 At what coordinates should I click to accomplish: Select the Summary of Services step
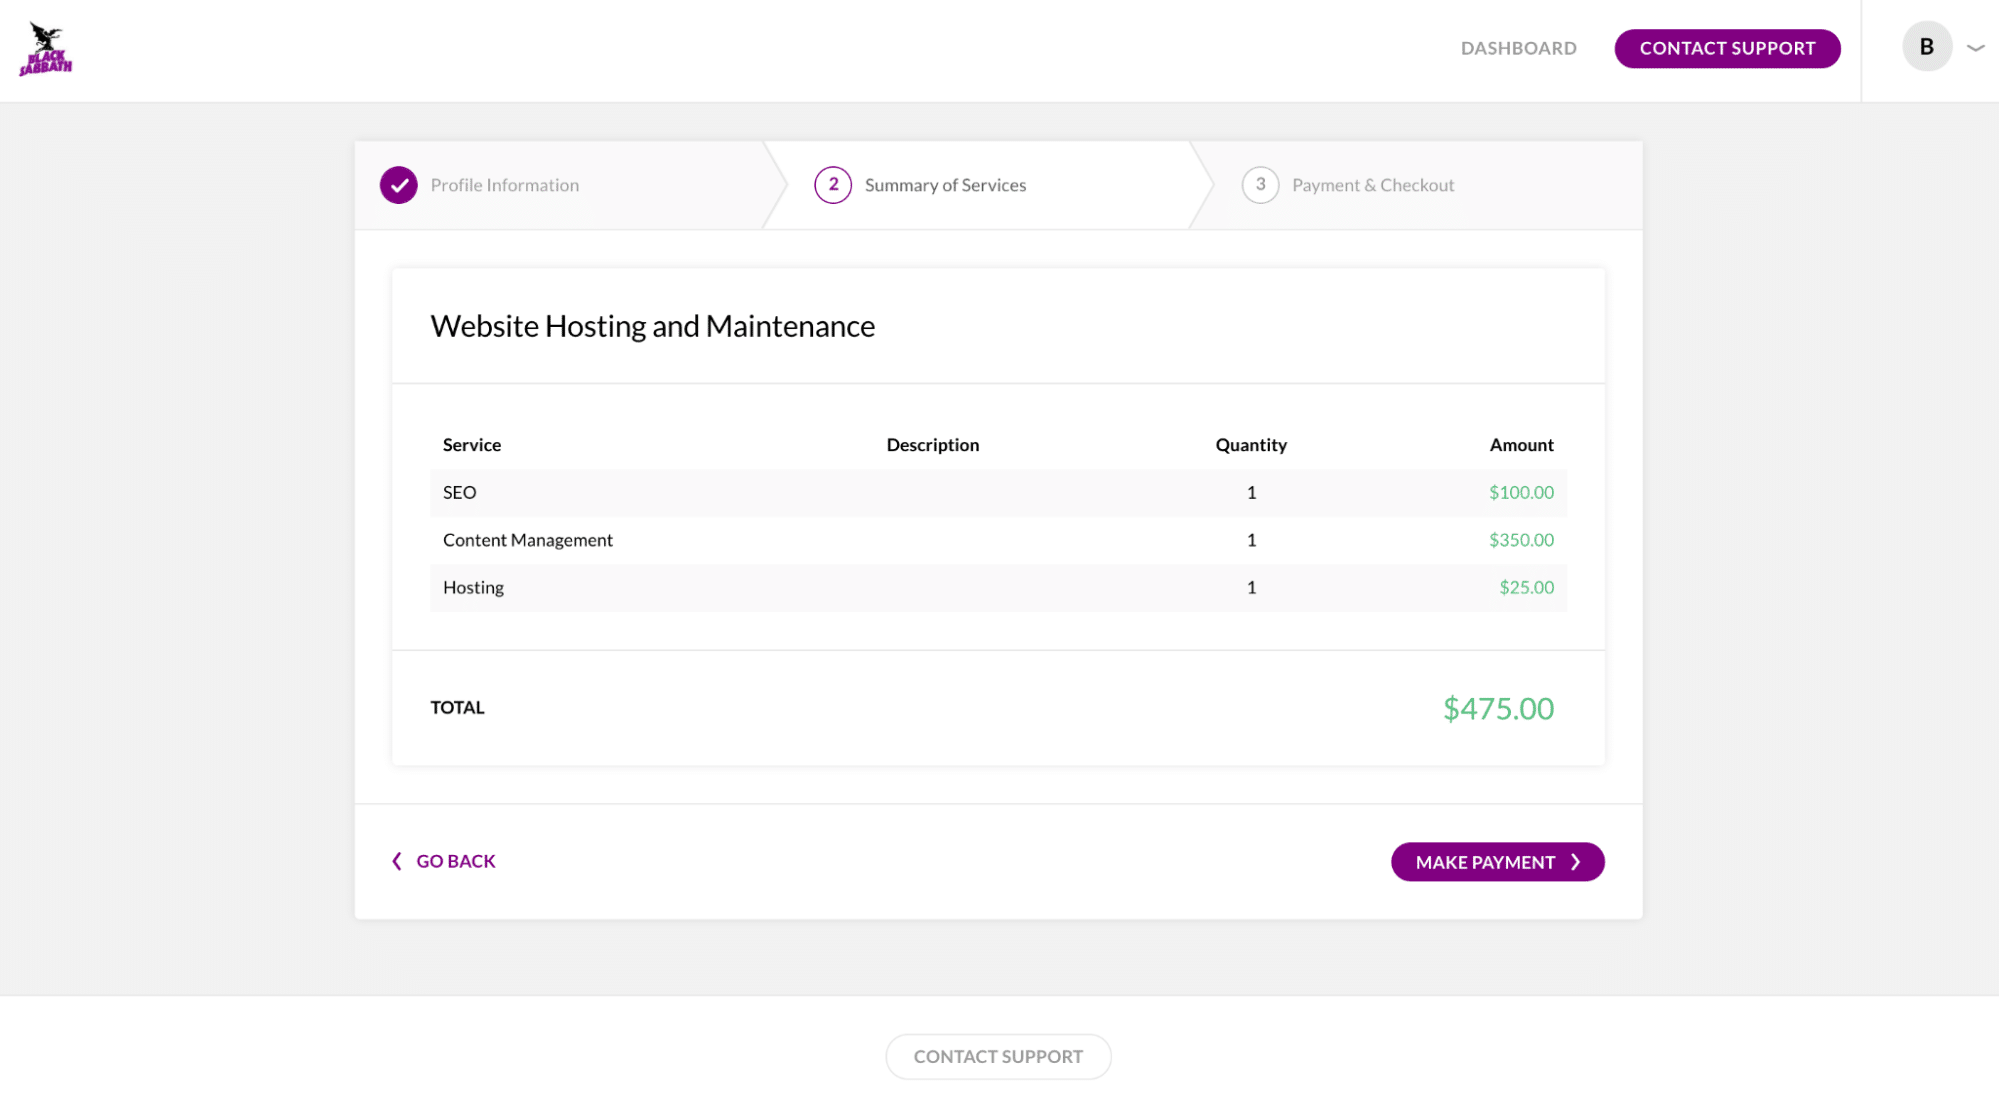945,185
